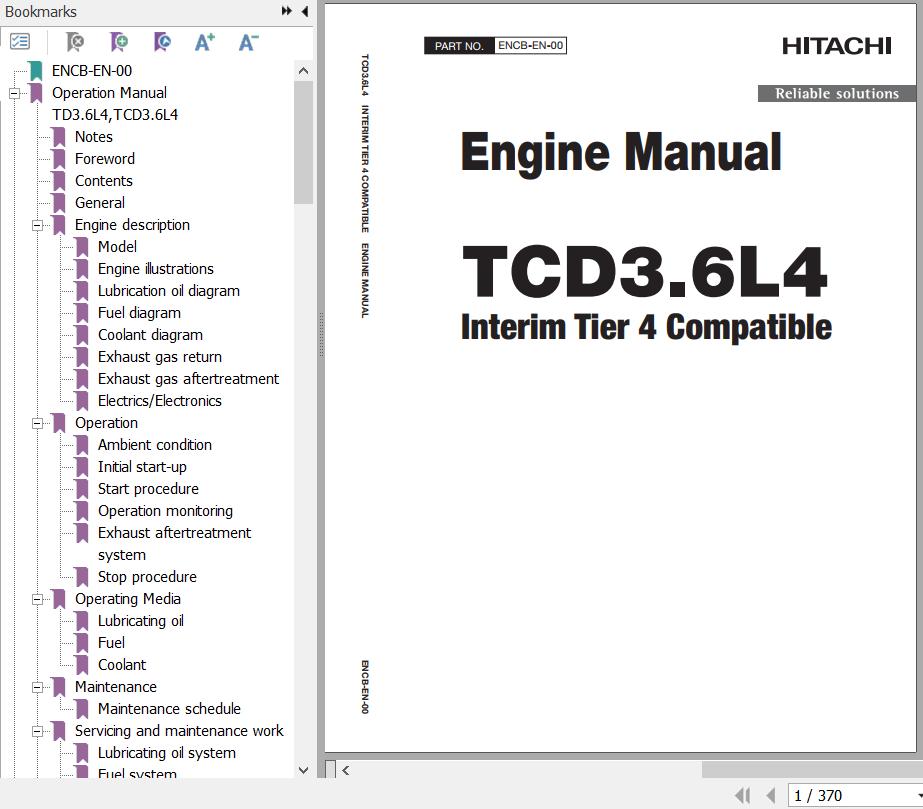Viewport: 923px width, 809px height.
Task: Click the bookmarks vertical scrollbar thumb
Action: [304, 142]
